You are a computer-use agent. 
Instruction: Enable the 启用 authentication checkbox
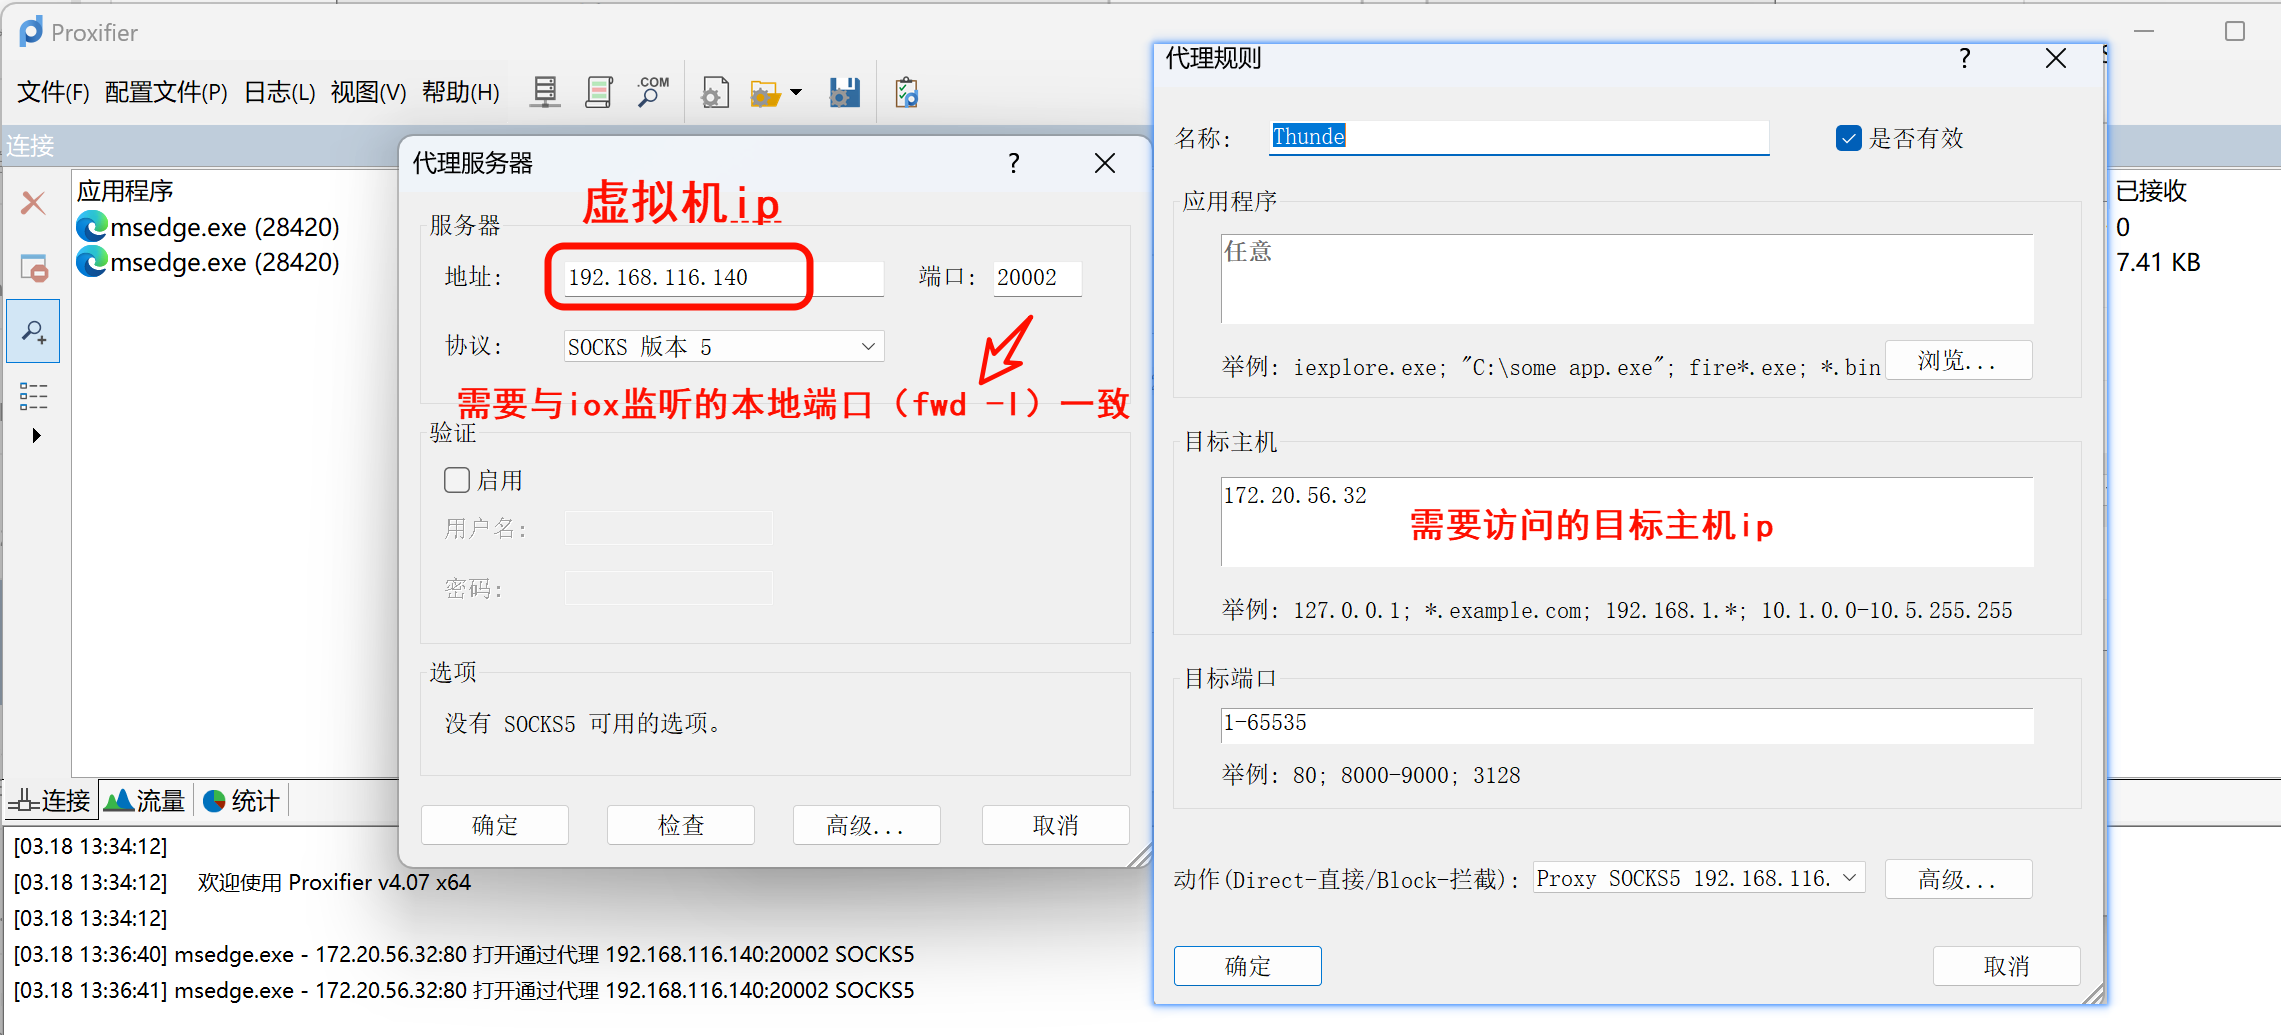(457, 480)
